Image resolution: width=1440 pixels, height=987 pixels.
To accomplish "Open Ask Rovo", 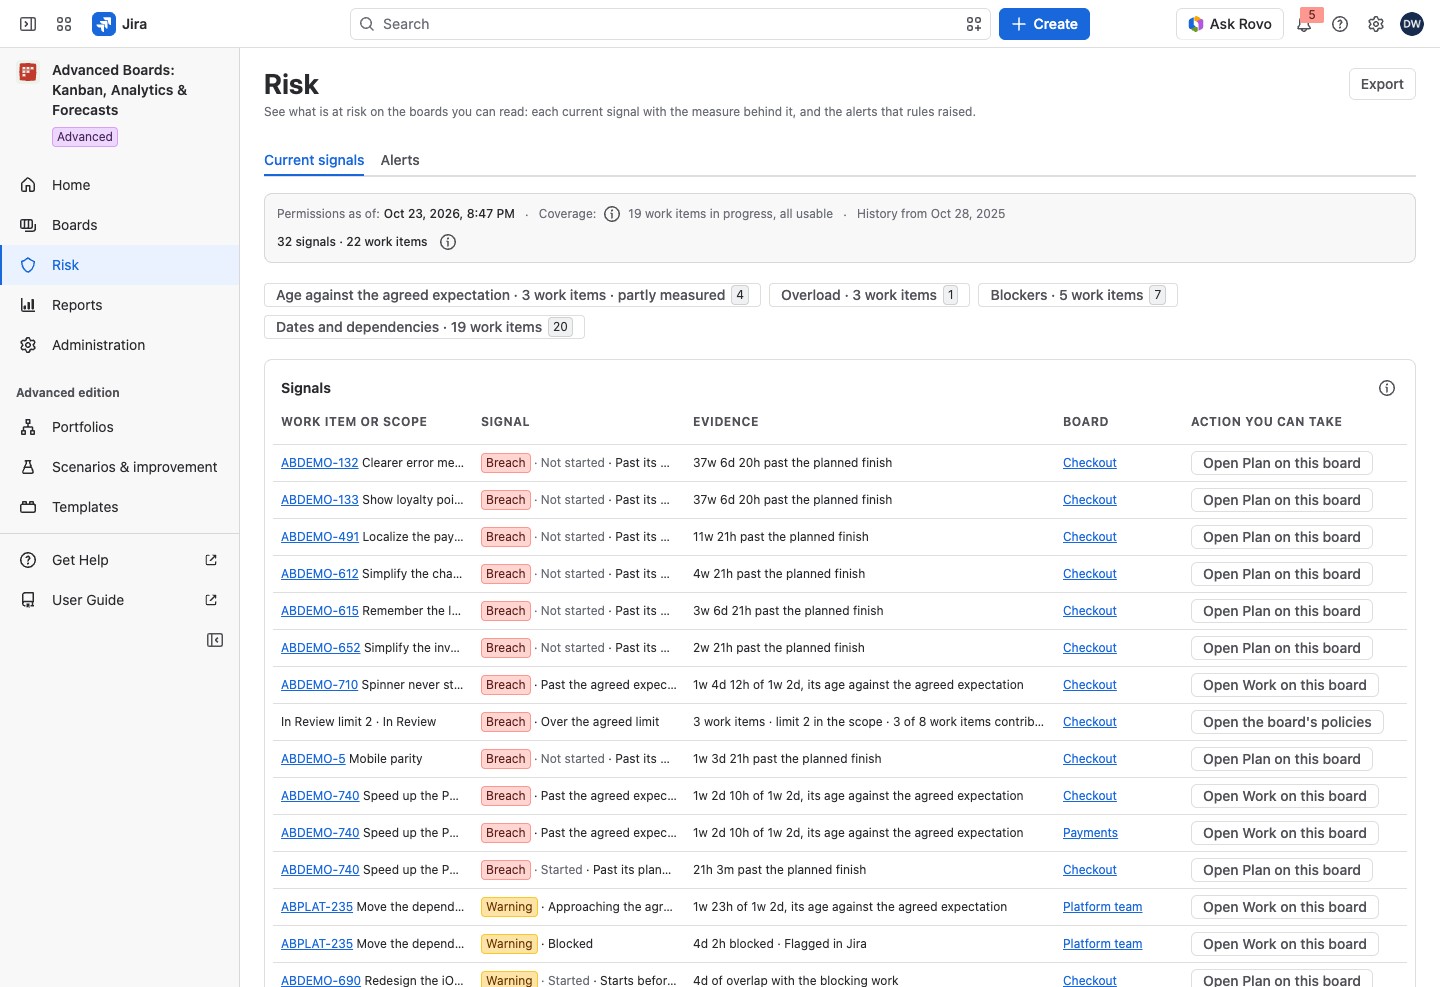I will click(x=1230, y=24).
